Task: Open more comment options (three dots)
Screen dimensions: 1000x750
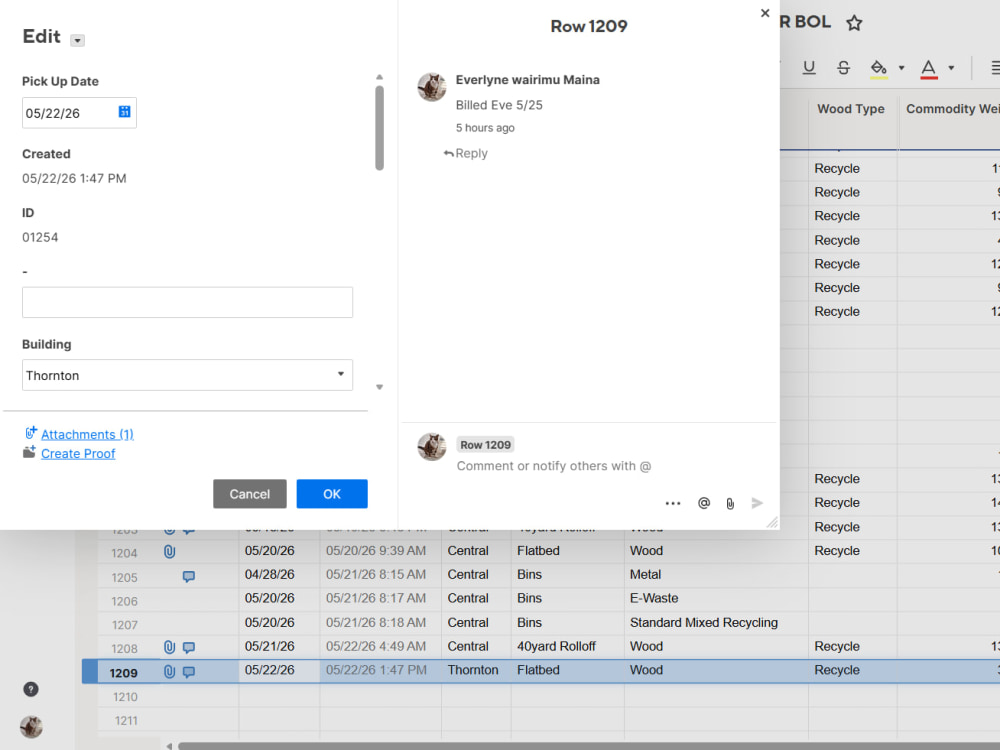Action: point(673,503)
